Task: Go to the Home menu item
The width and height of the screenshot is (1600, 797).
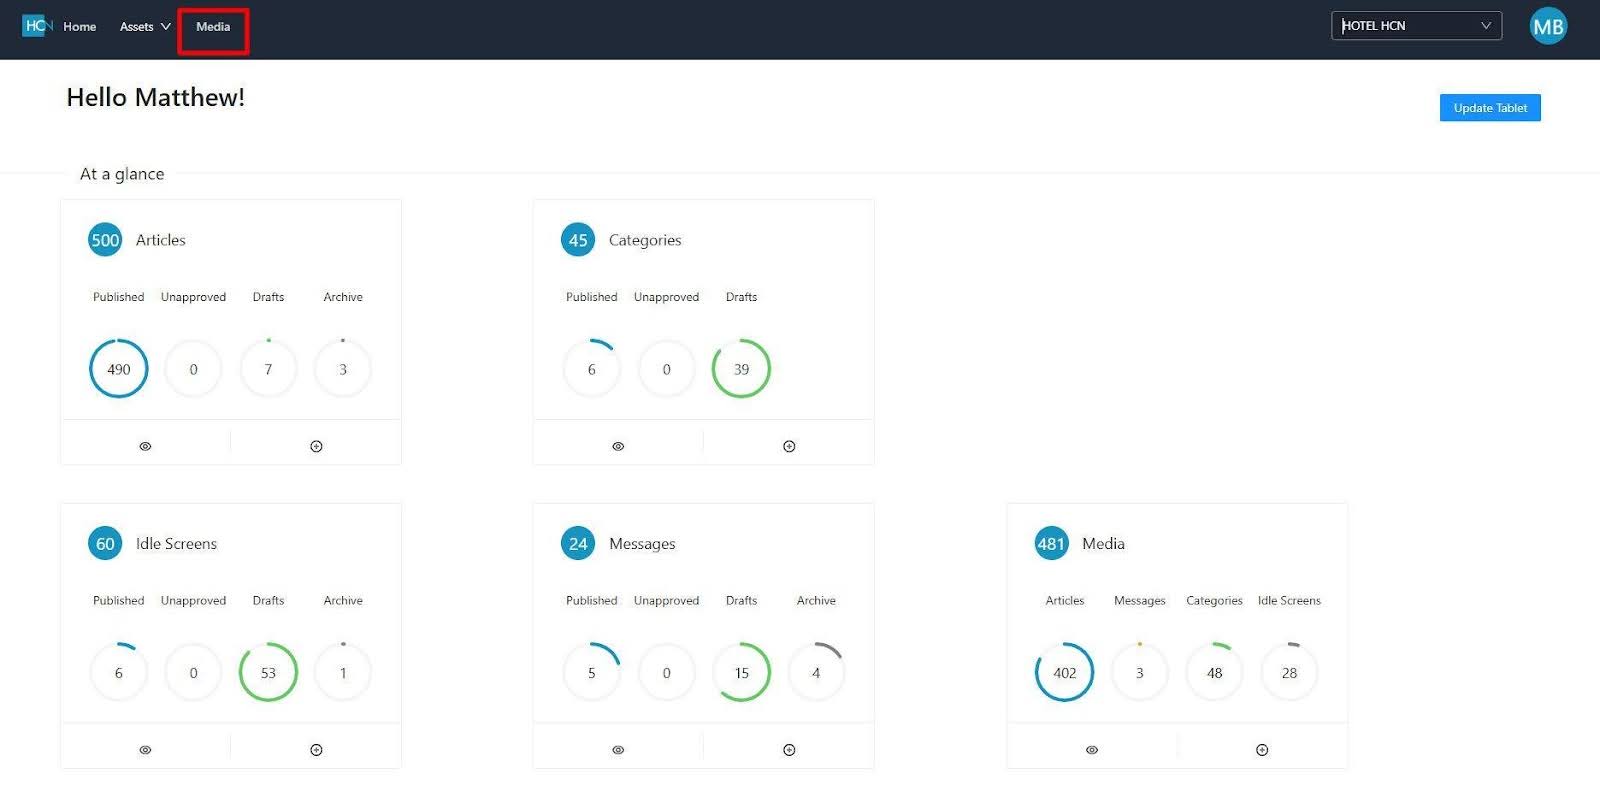Action: pyautogui.click(x=79, y=27)
